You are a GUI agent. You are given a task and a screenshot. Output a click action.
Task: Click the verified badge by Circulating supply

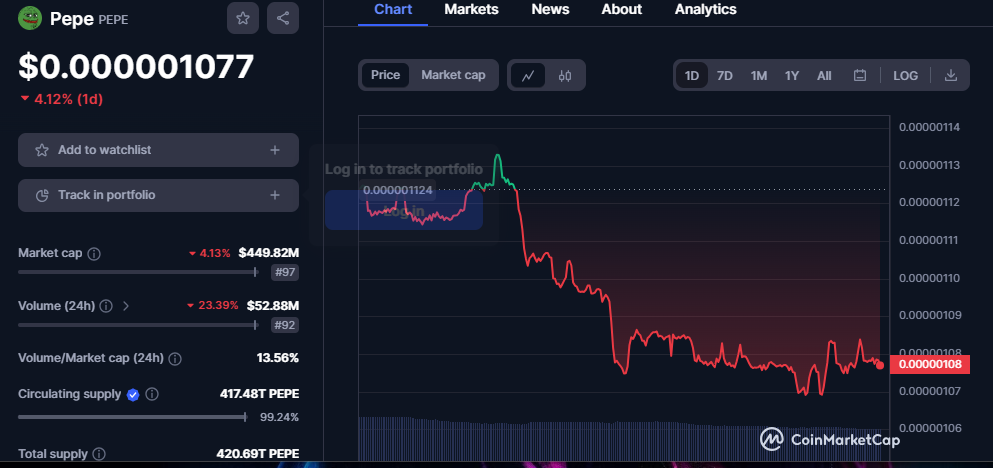click(x=133, y=395)
